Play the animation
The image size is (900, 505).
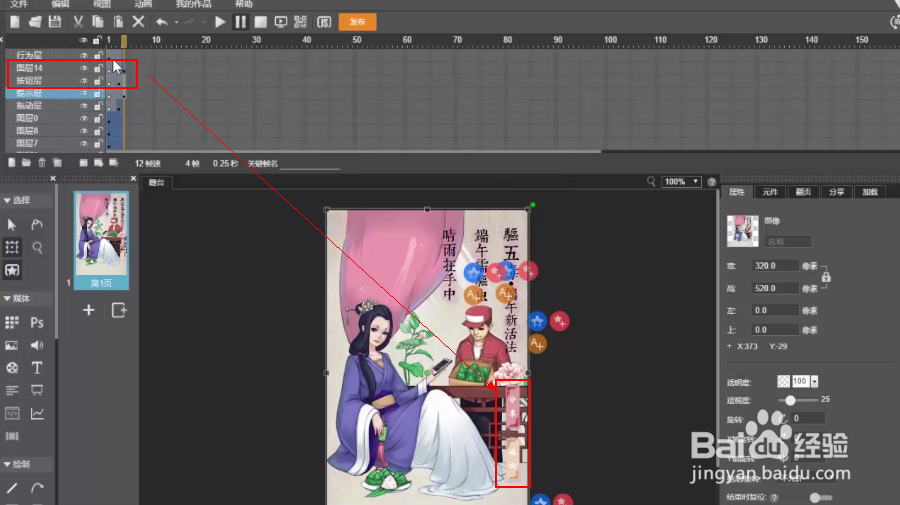[x=220, y=22]
